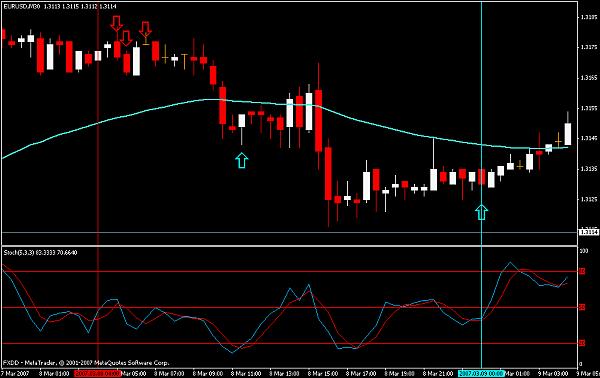Click the 8 Mar 11:00 time label

coord(246,373)
